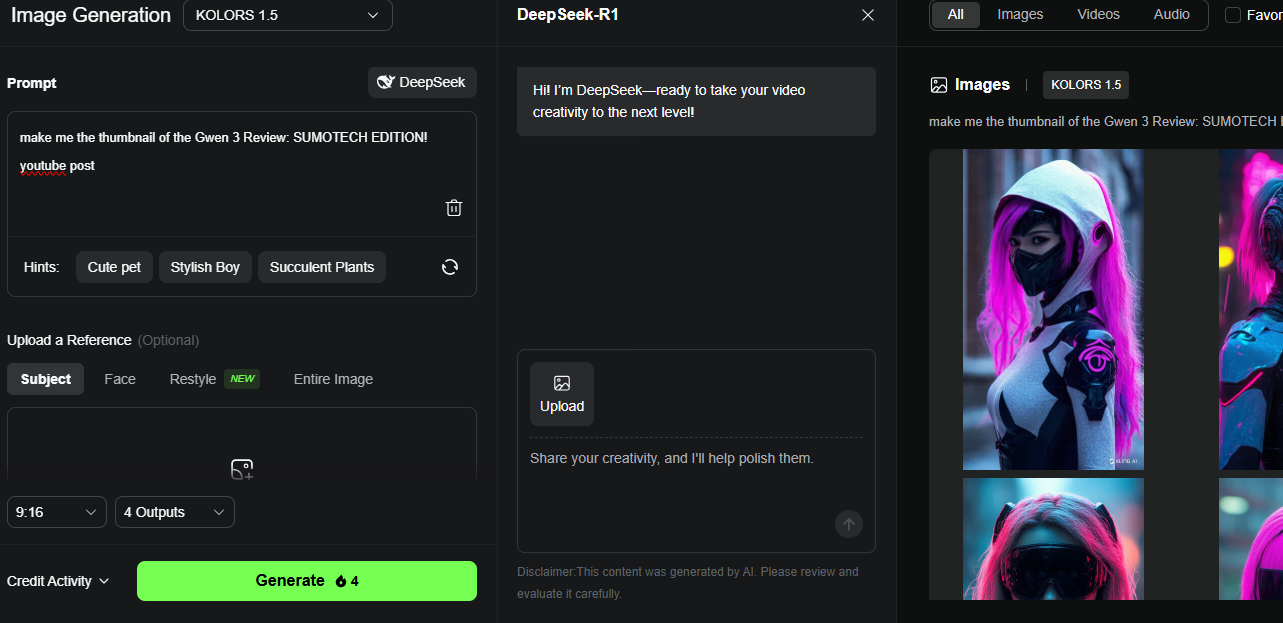Click the Image Generation heading
The image size is (1283, 623).
click(x=91, y=15)
